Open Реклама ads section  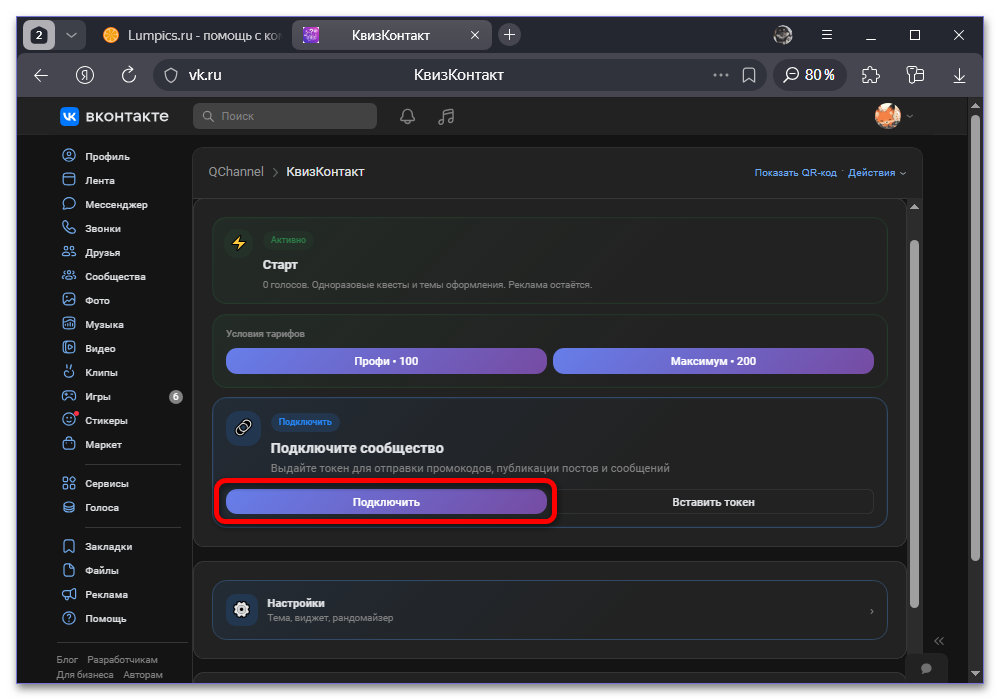94,594
